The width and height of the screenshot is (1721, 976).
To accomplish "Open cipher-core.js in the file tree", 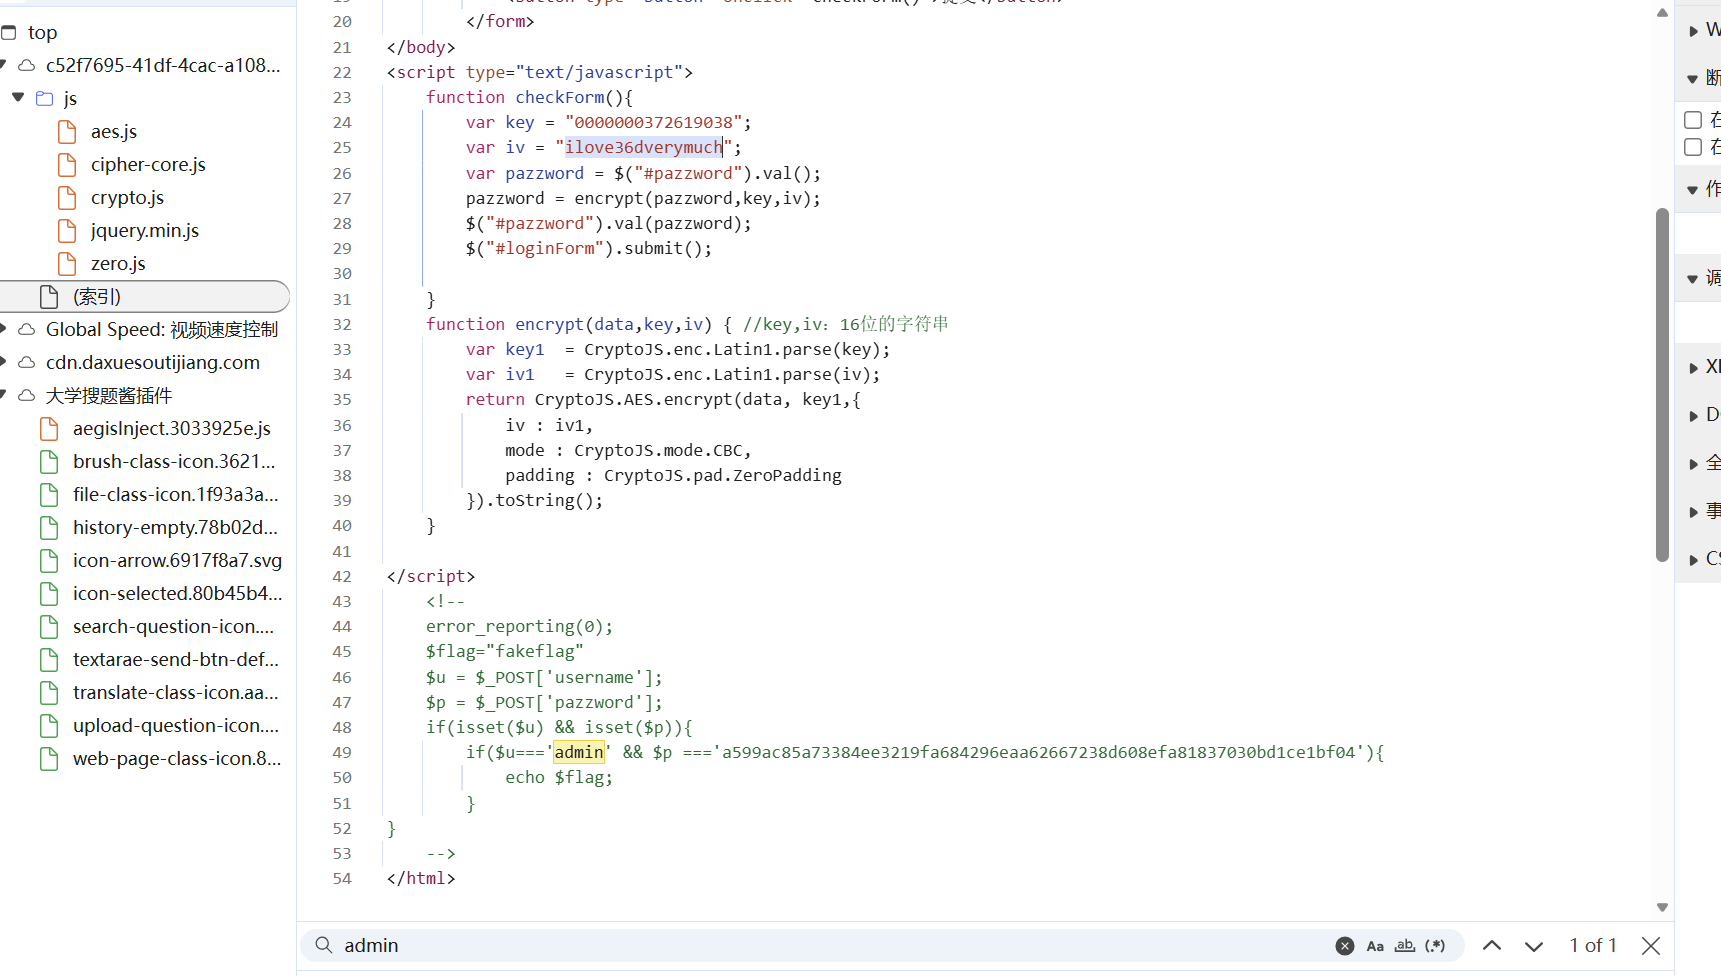I will coord(148,165).
